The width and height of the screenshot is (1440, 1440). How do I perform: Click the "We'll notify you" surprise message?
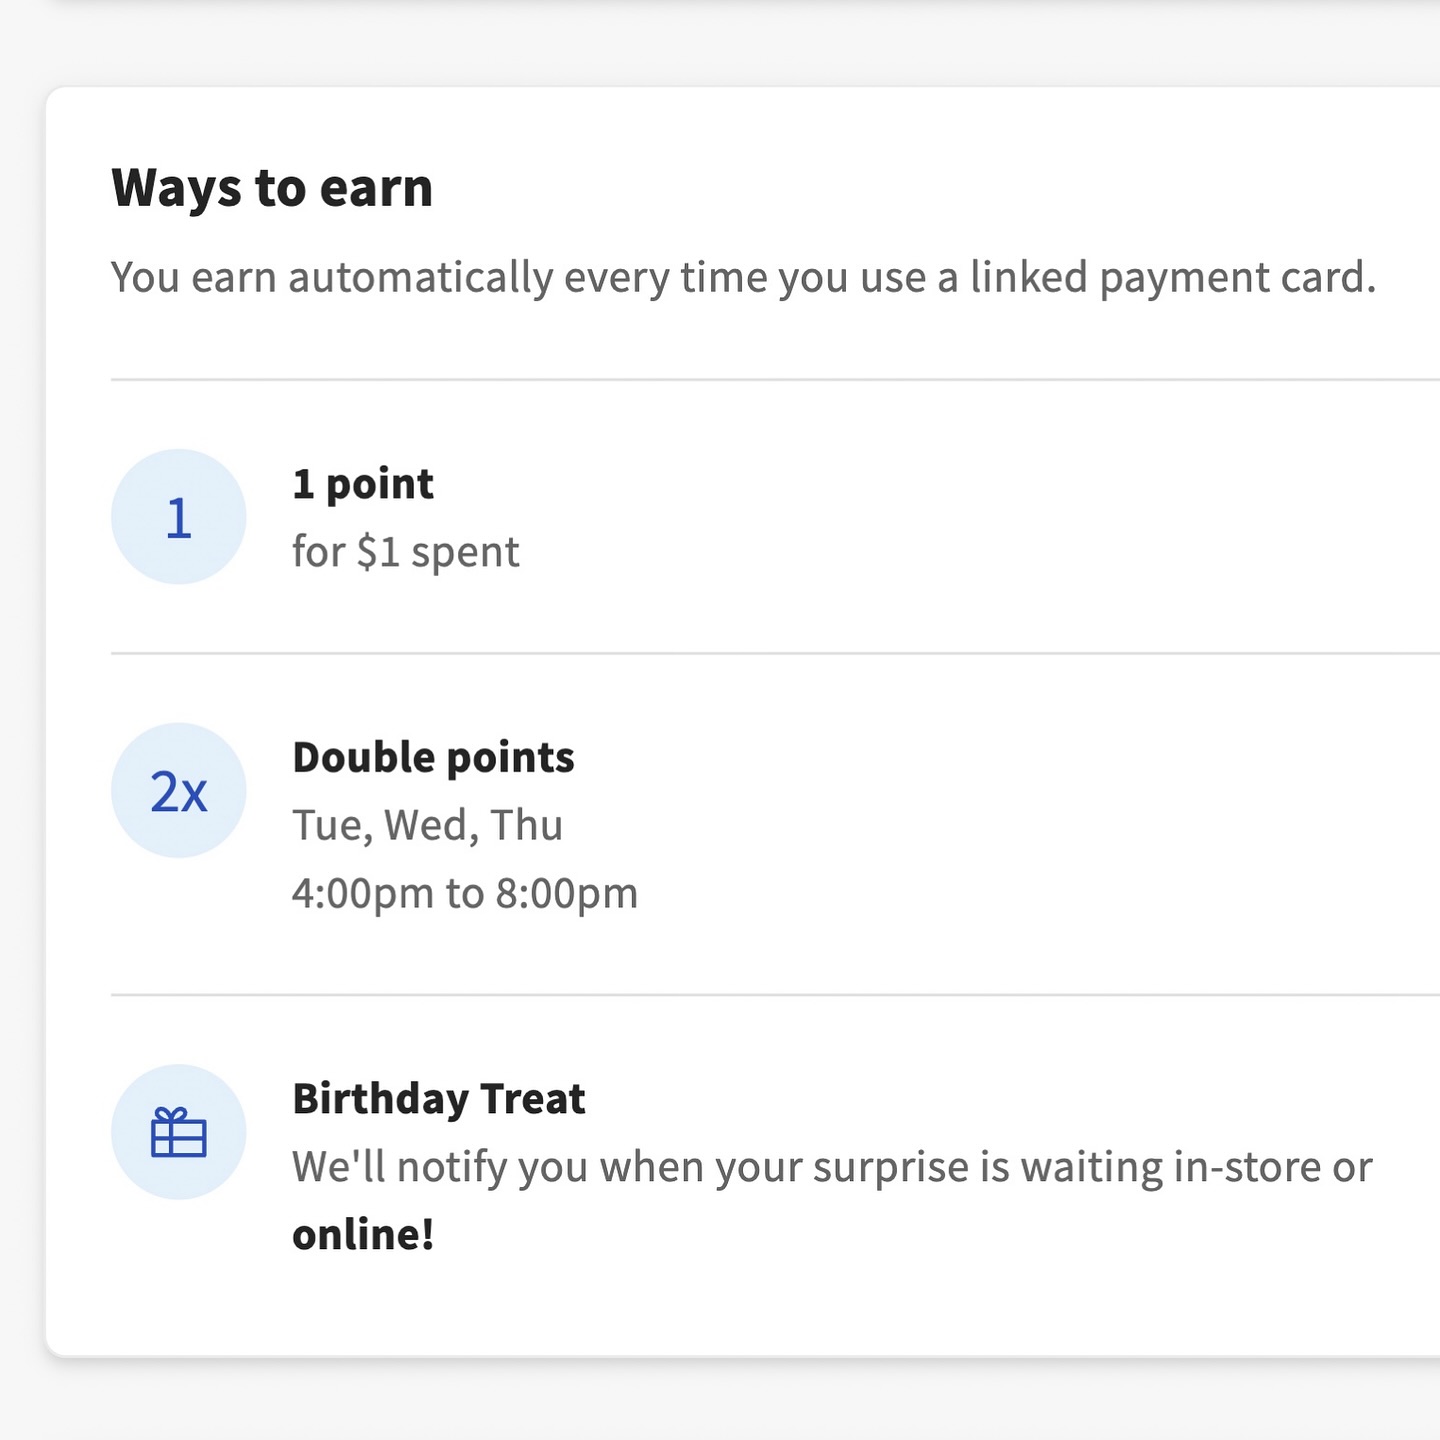[832, 1167]
